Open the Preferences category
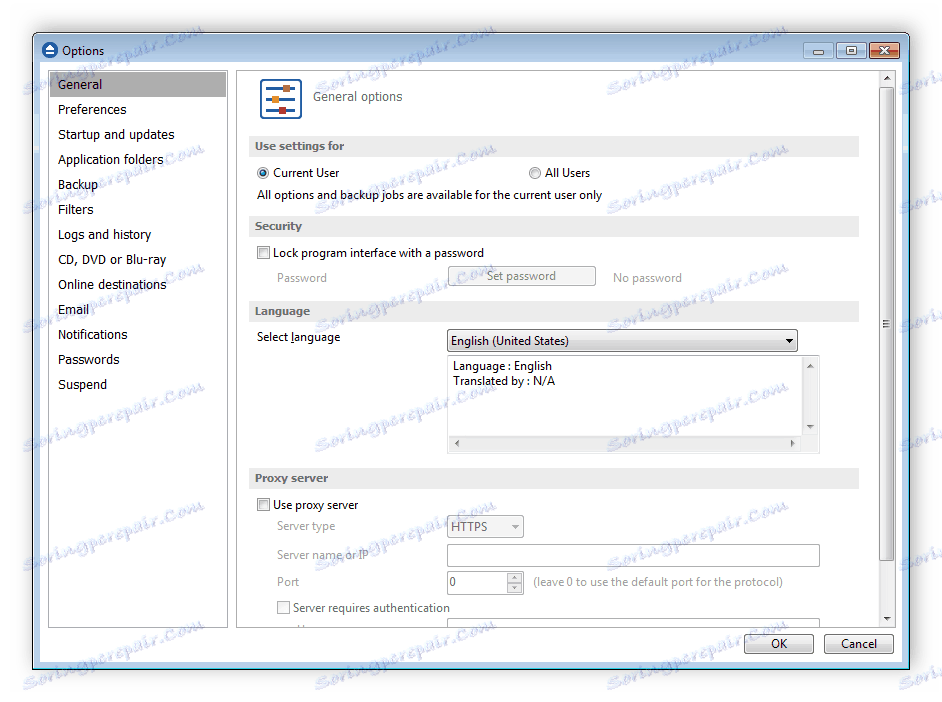Viewport: 942px width, 702px height. coord(138,110)
